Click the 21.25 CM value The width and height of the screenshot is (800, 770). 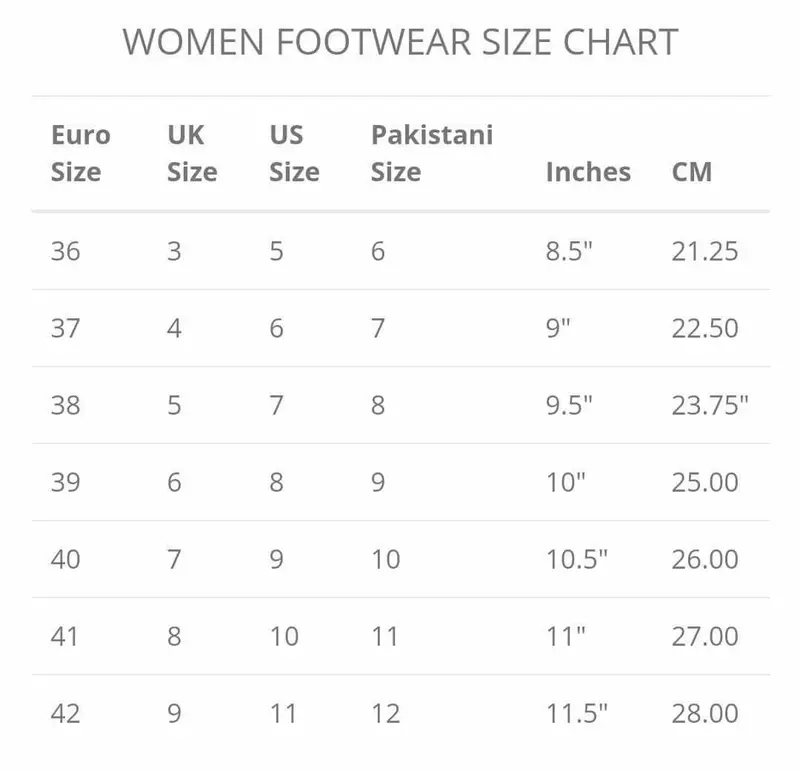705,250
